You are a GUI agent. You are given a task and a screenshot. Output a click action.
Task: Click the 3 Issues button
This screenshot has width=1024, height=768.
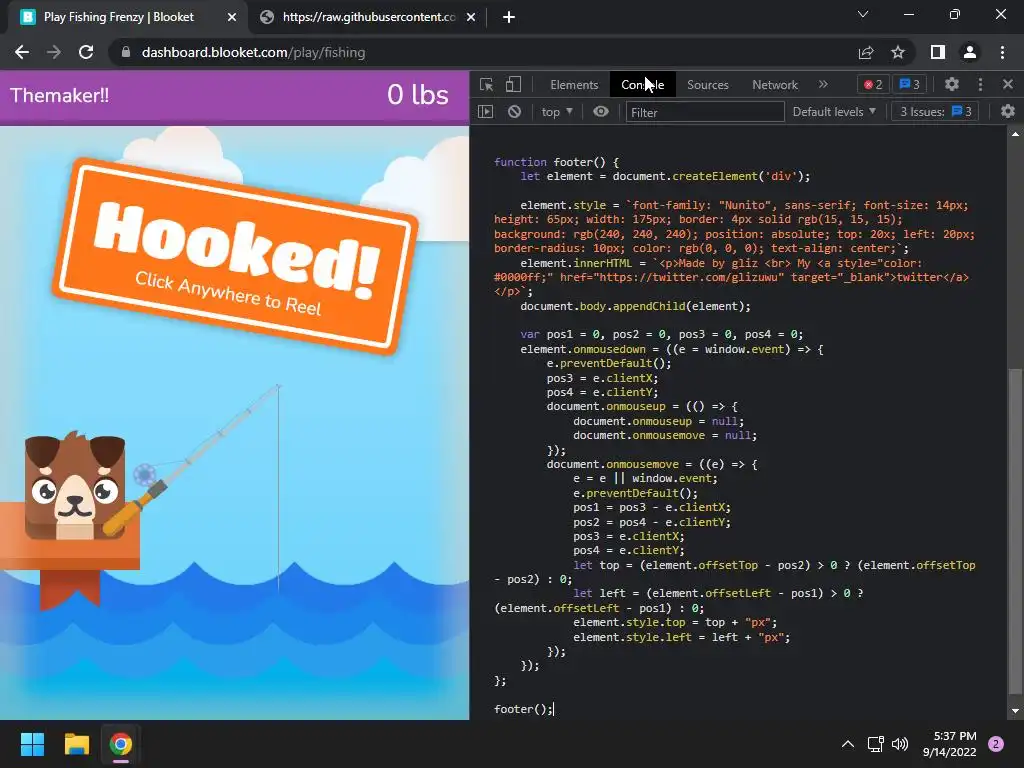click(x=935, y=112)
